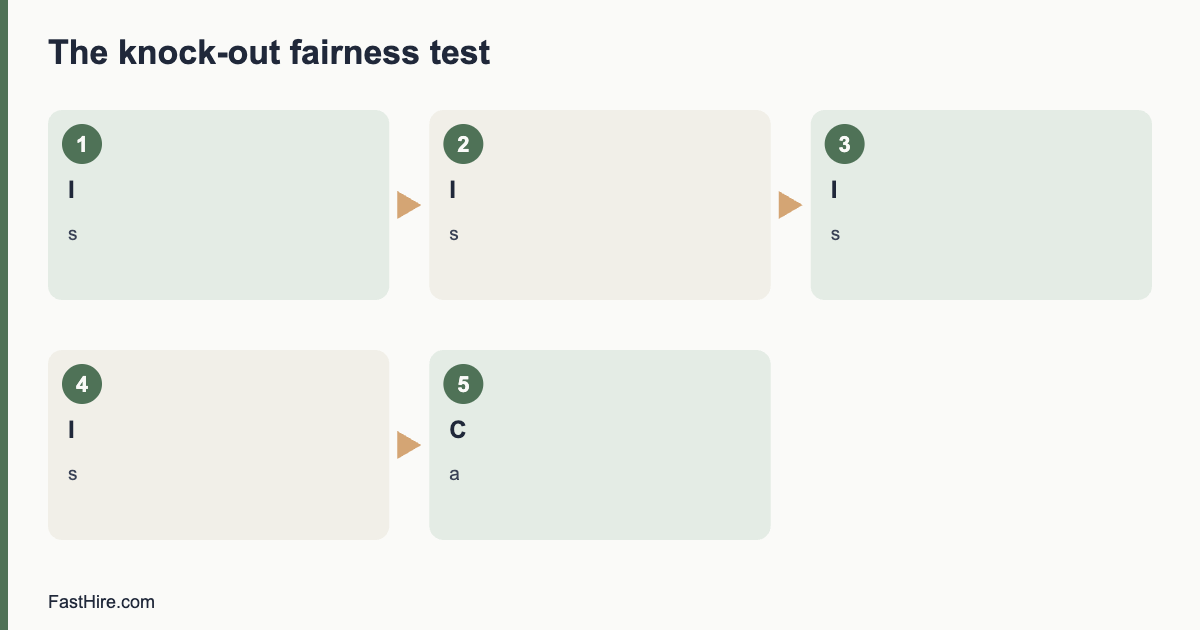Select the step 2 circle badge

pos(463,144)
